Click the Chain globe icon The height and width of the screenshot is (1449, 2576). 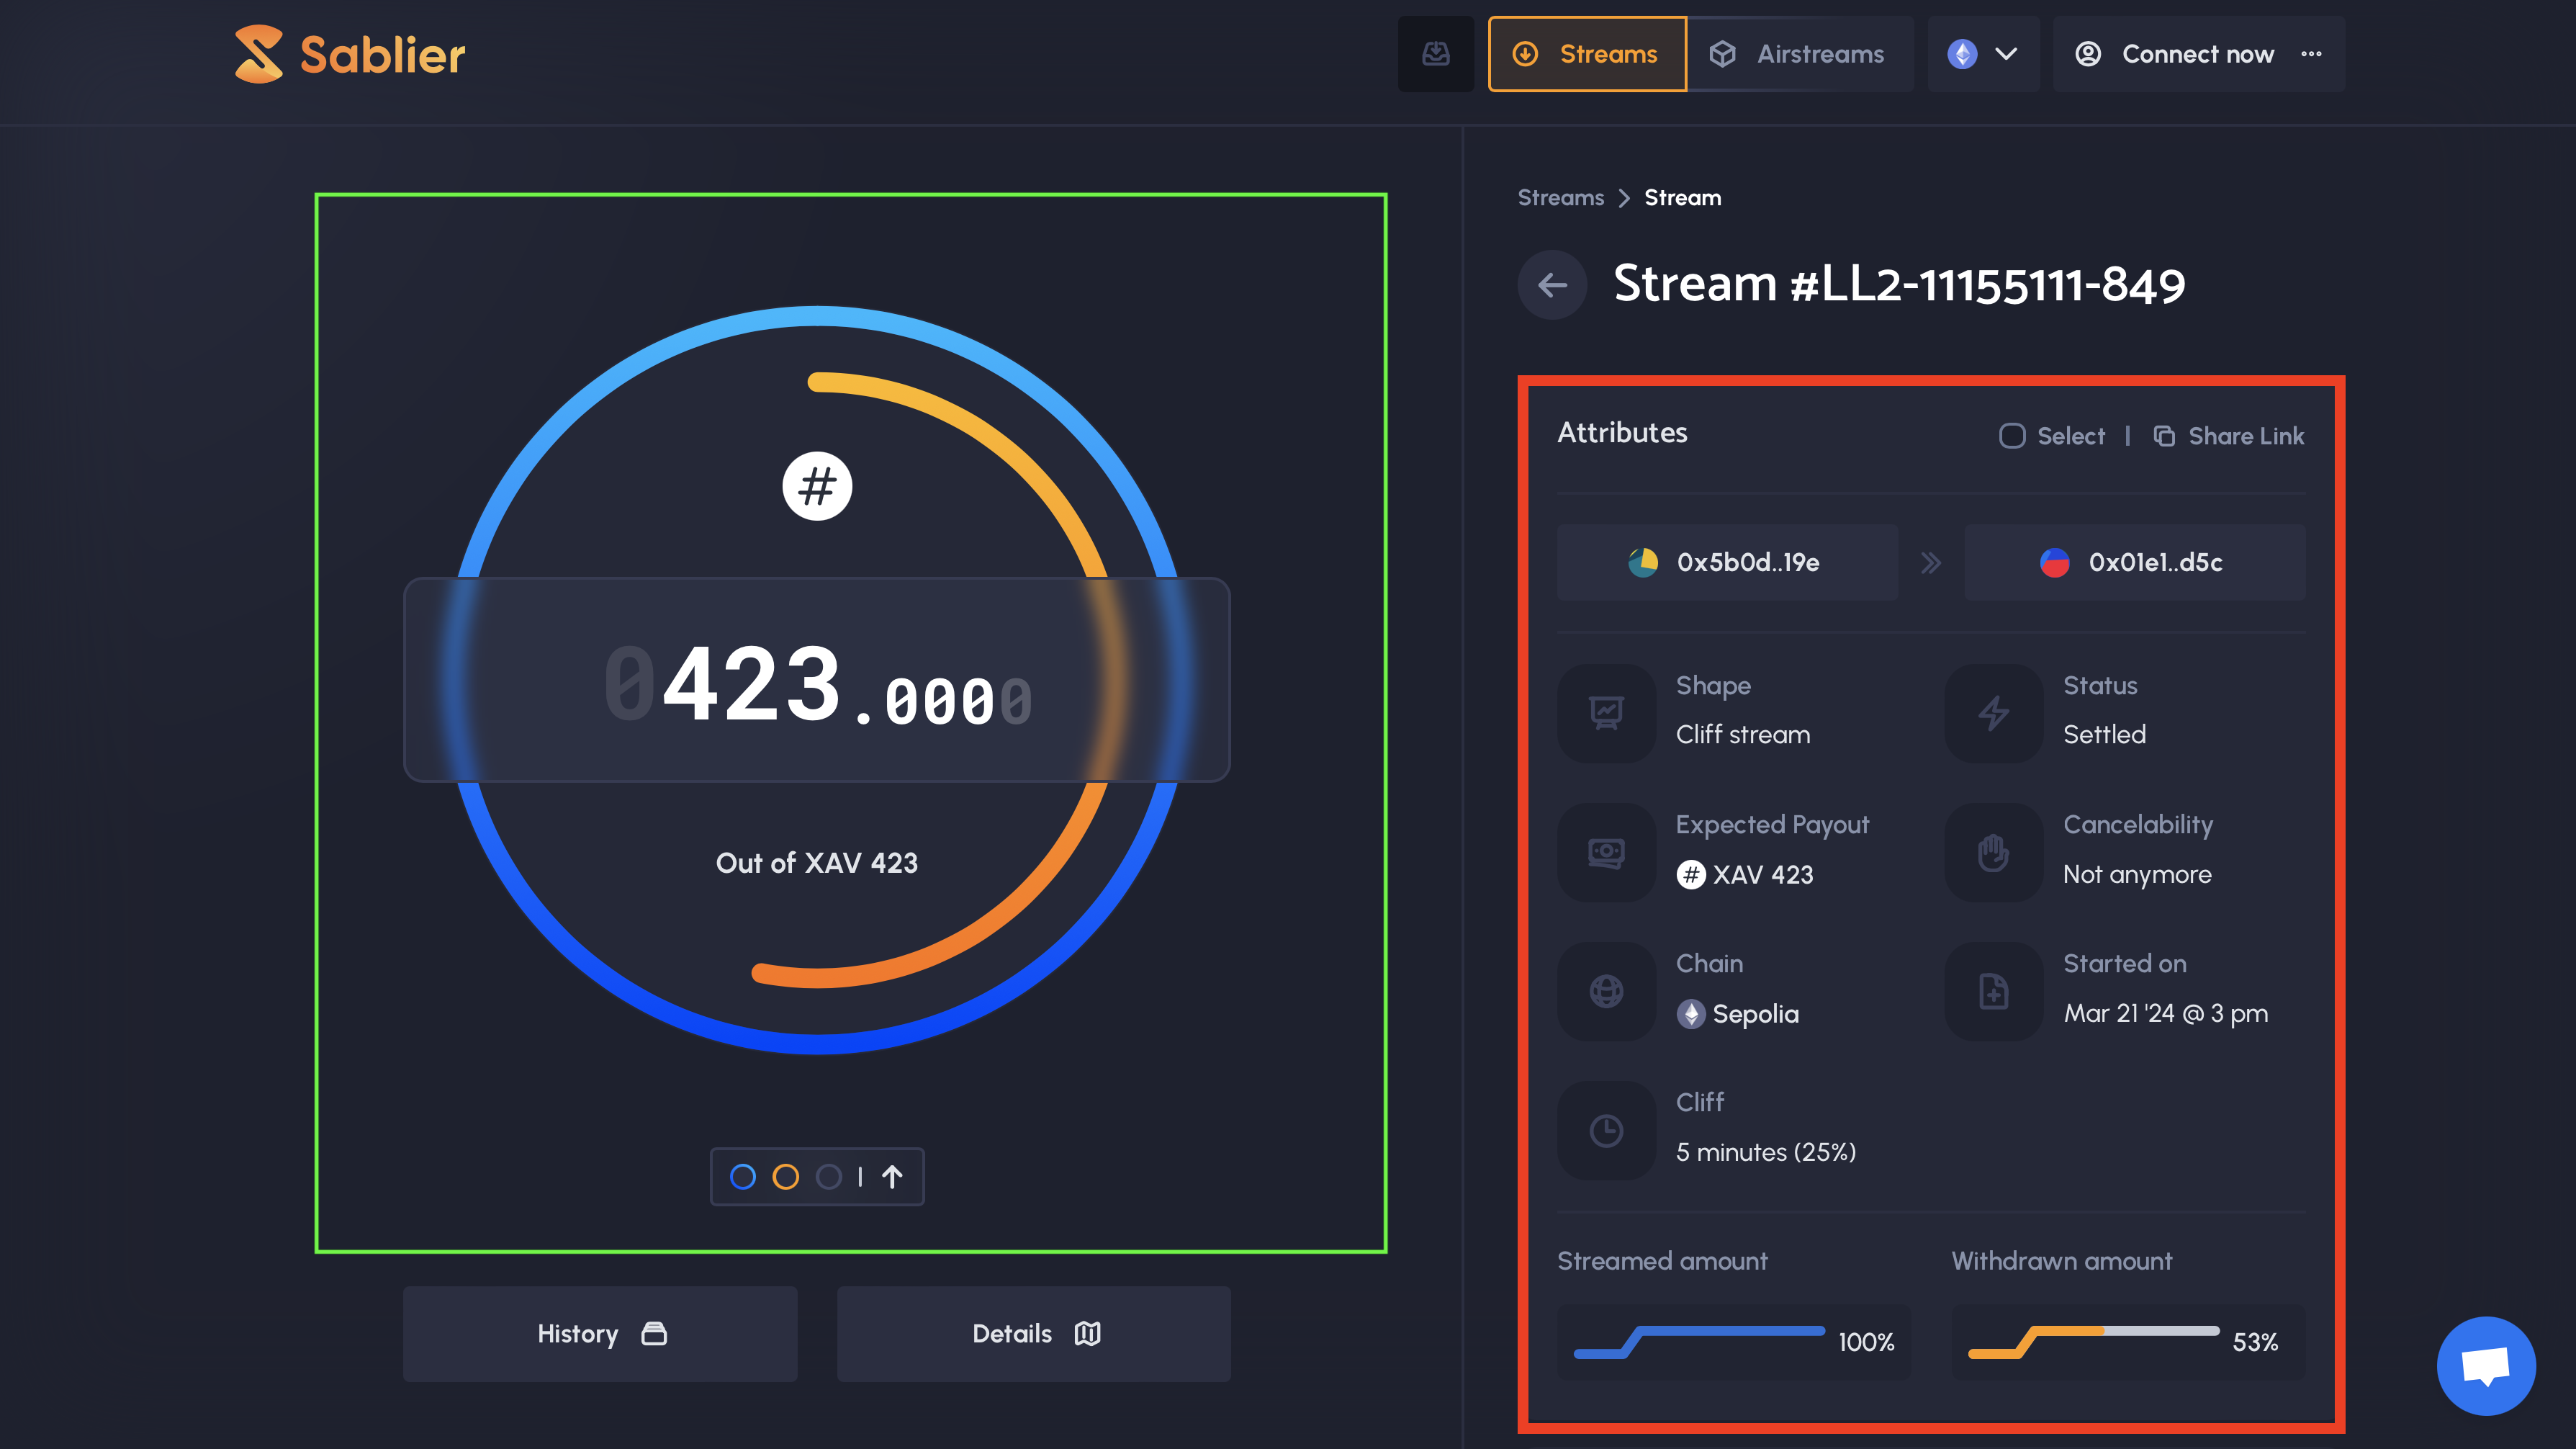[x=1606, y=991]
